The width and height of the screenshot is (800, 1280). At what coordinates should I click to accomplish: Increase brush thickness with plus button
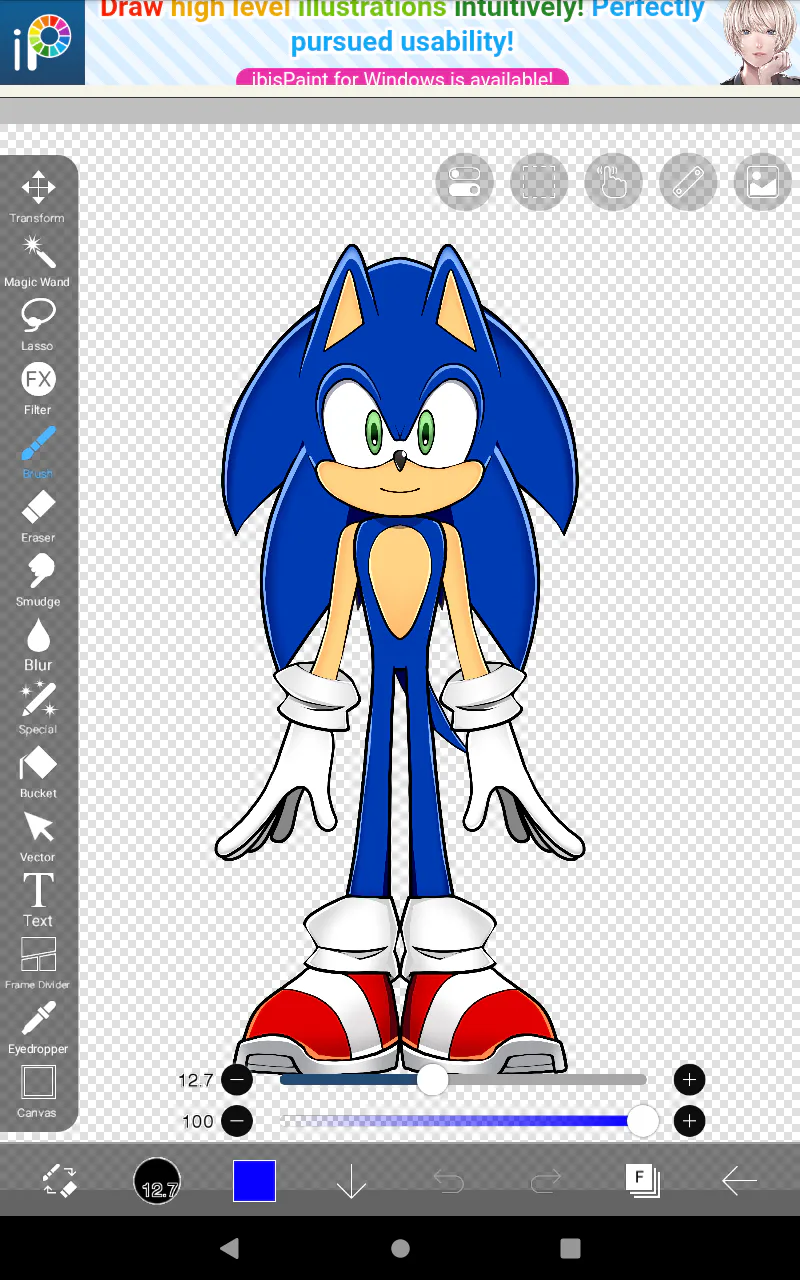coord(689,1080)
